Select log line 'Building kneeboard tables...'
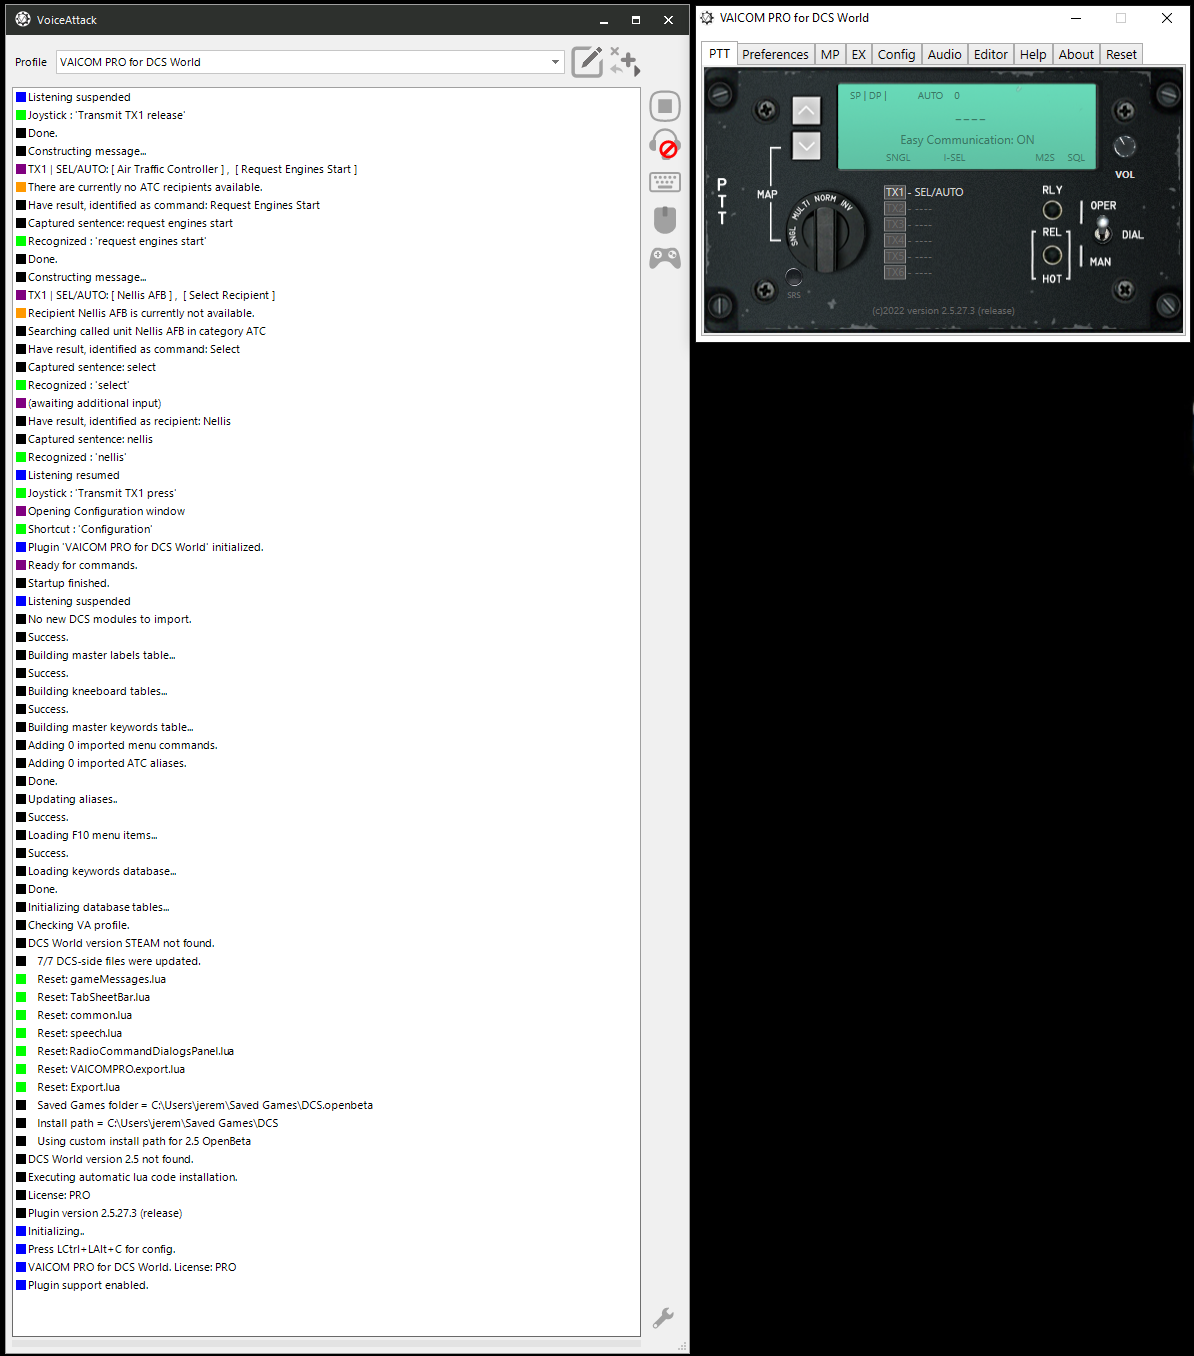 pos(97,691)
